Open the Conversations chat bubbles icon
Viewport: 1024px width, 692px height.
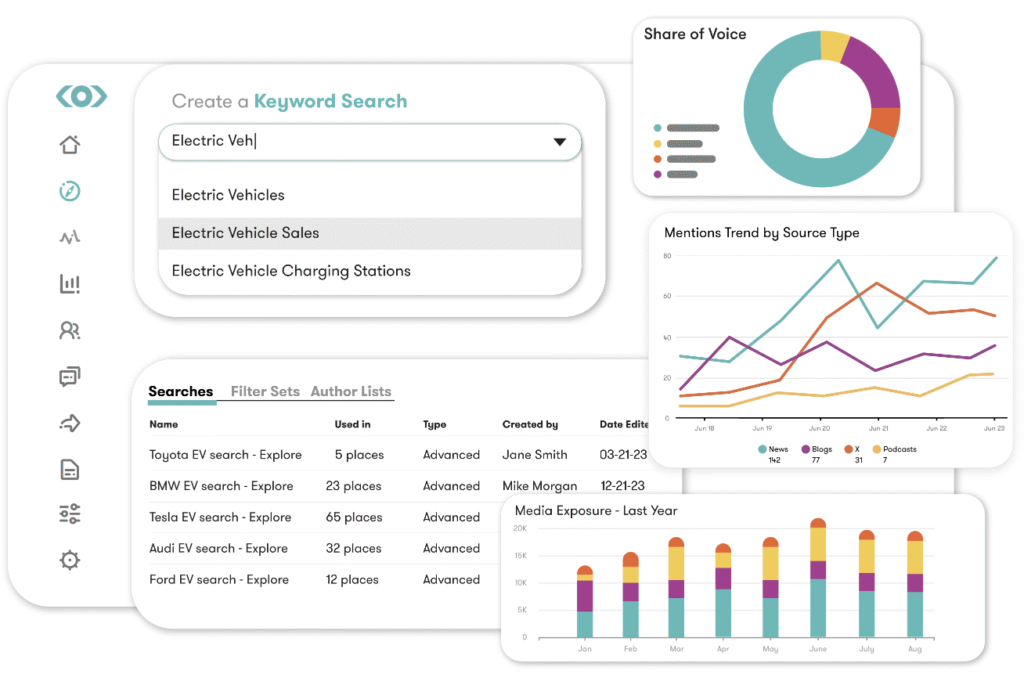click(70, 377)
